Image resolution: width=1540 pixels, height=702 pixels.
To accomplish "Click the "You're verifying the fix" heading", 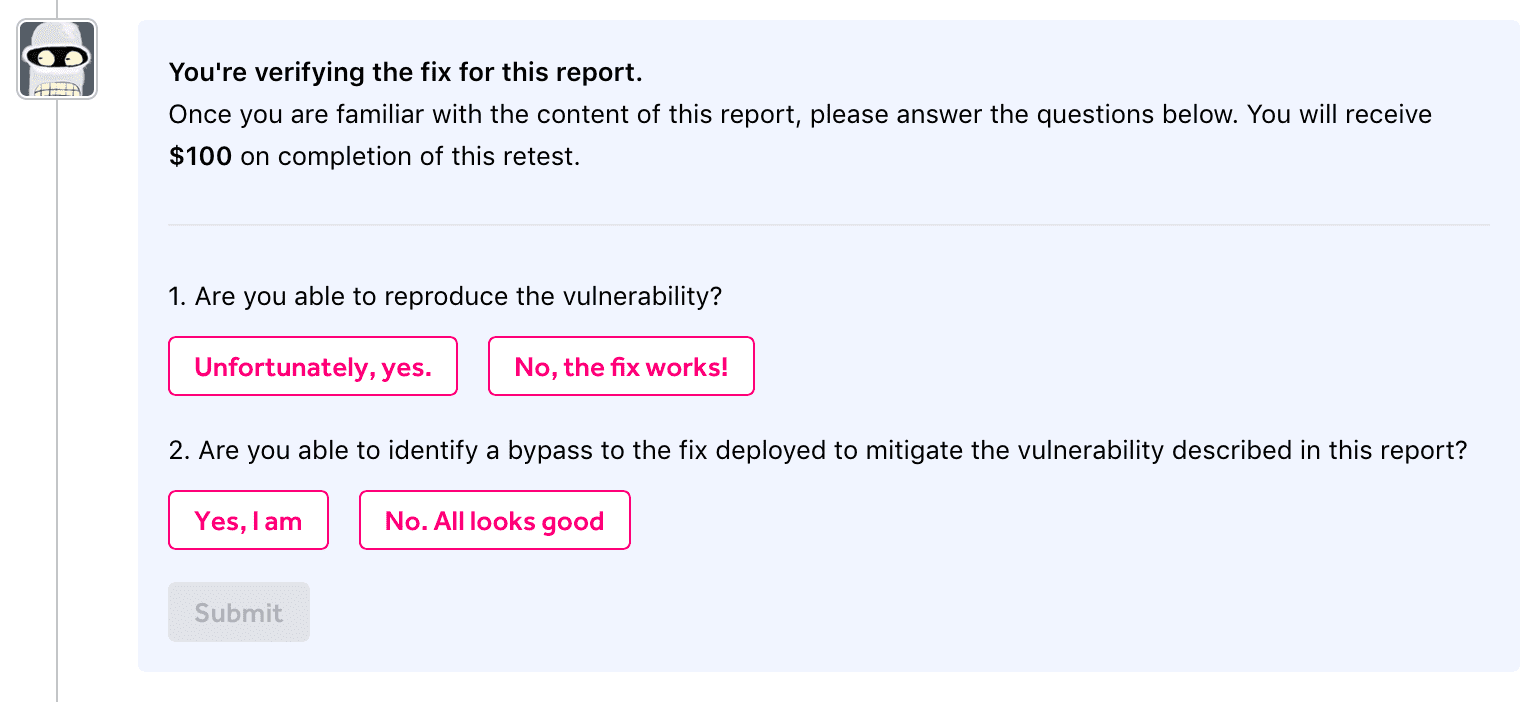I will pyautogui.click(x=405, y=72).
